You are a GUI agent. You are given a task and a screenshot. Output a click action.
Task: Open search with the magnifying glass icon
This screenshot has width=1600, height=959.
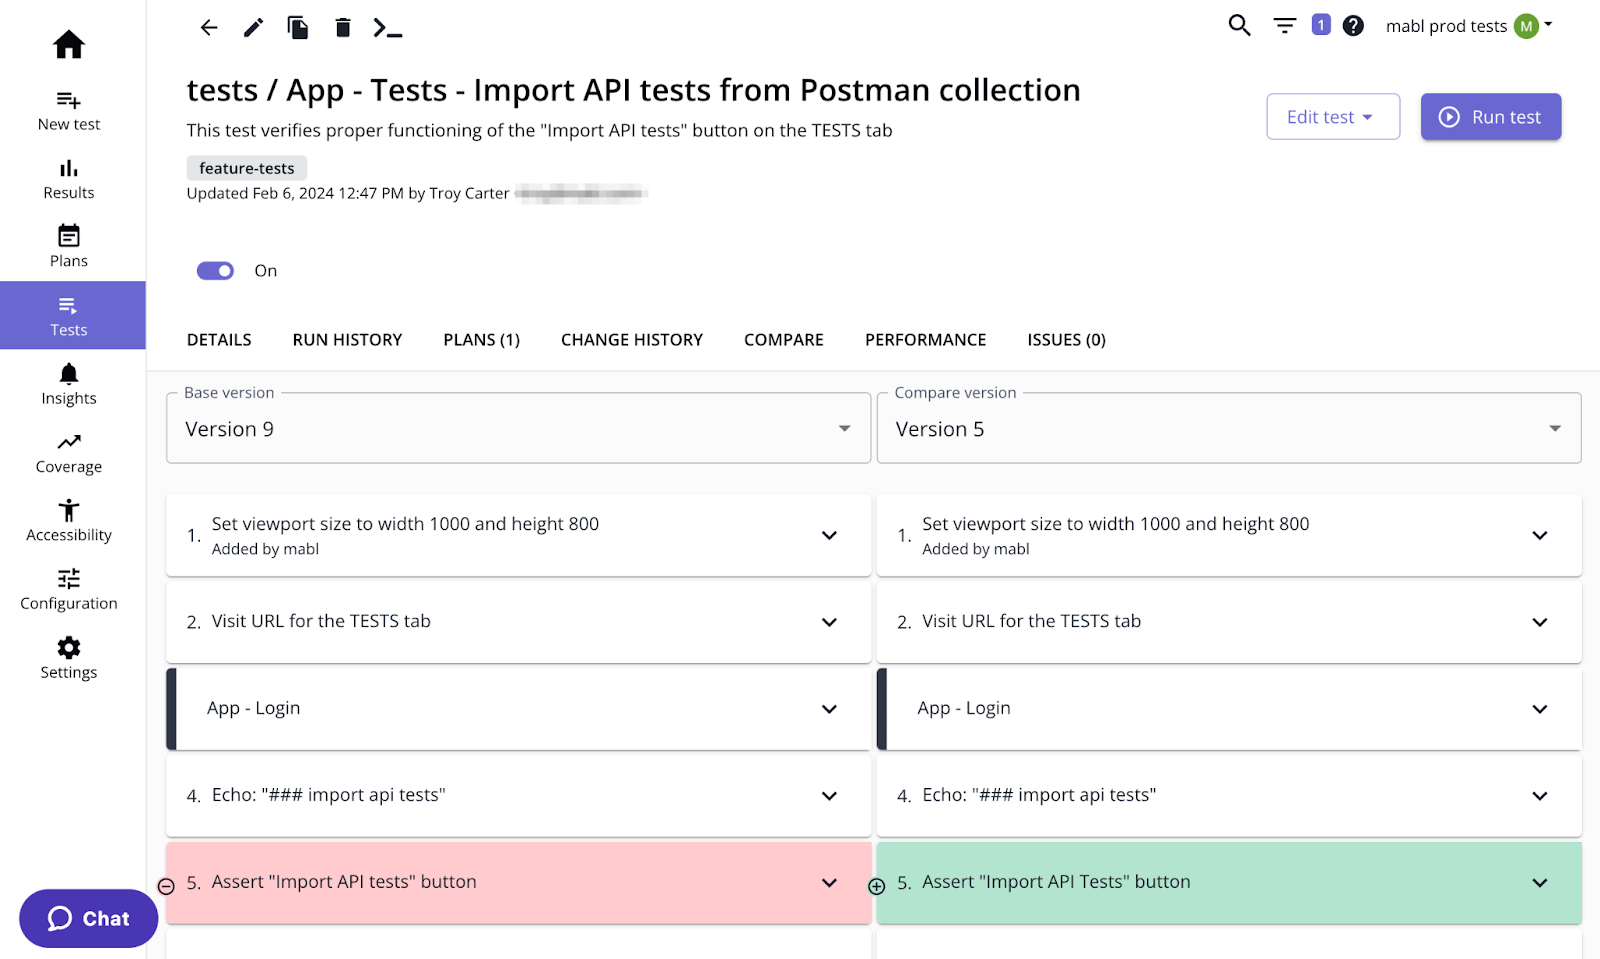1239,25
